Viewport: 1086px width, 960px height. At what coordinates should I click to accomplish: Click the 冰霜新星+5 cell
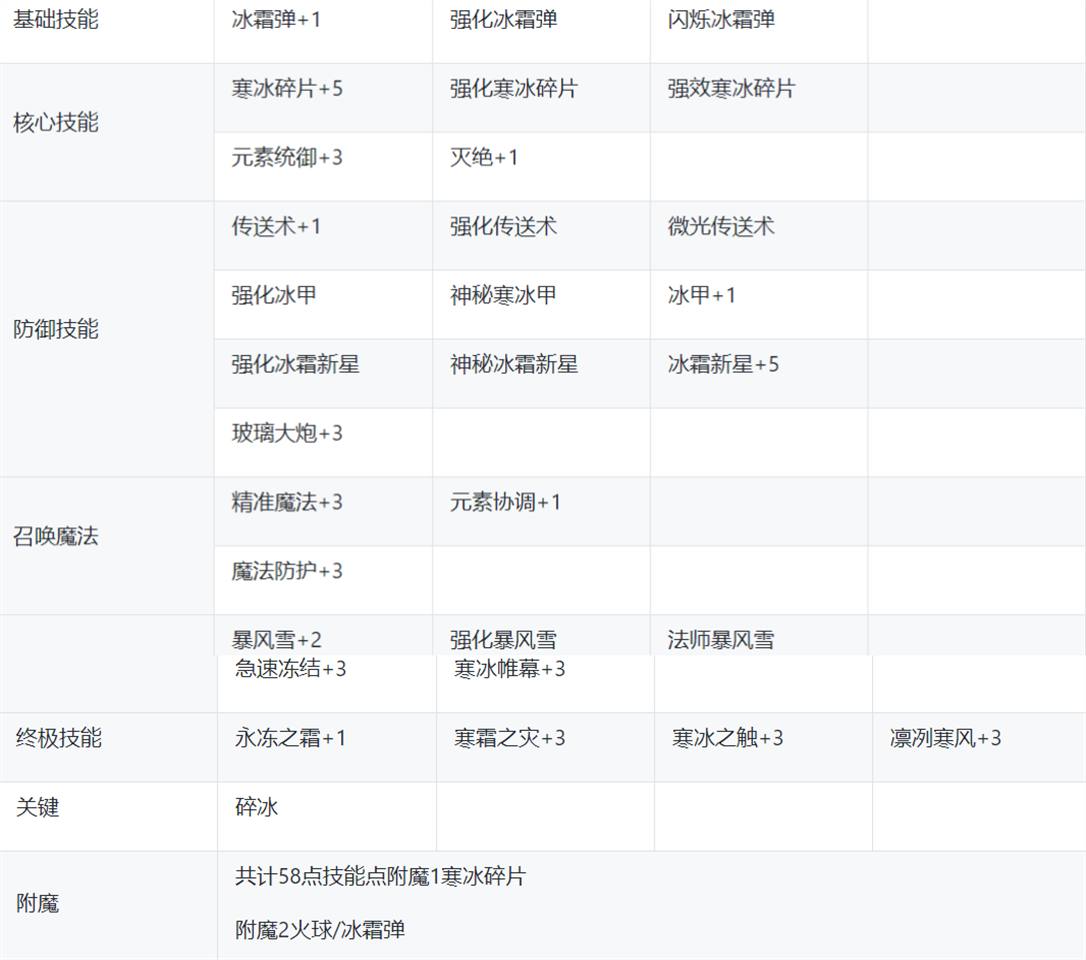723,365
